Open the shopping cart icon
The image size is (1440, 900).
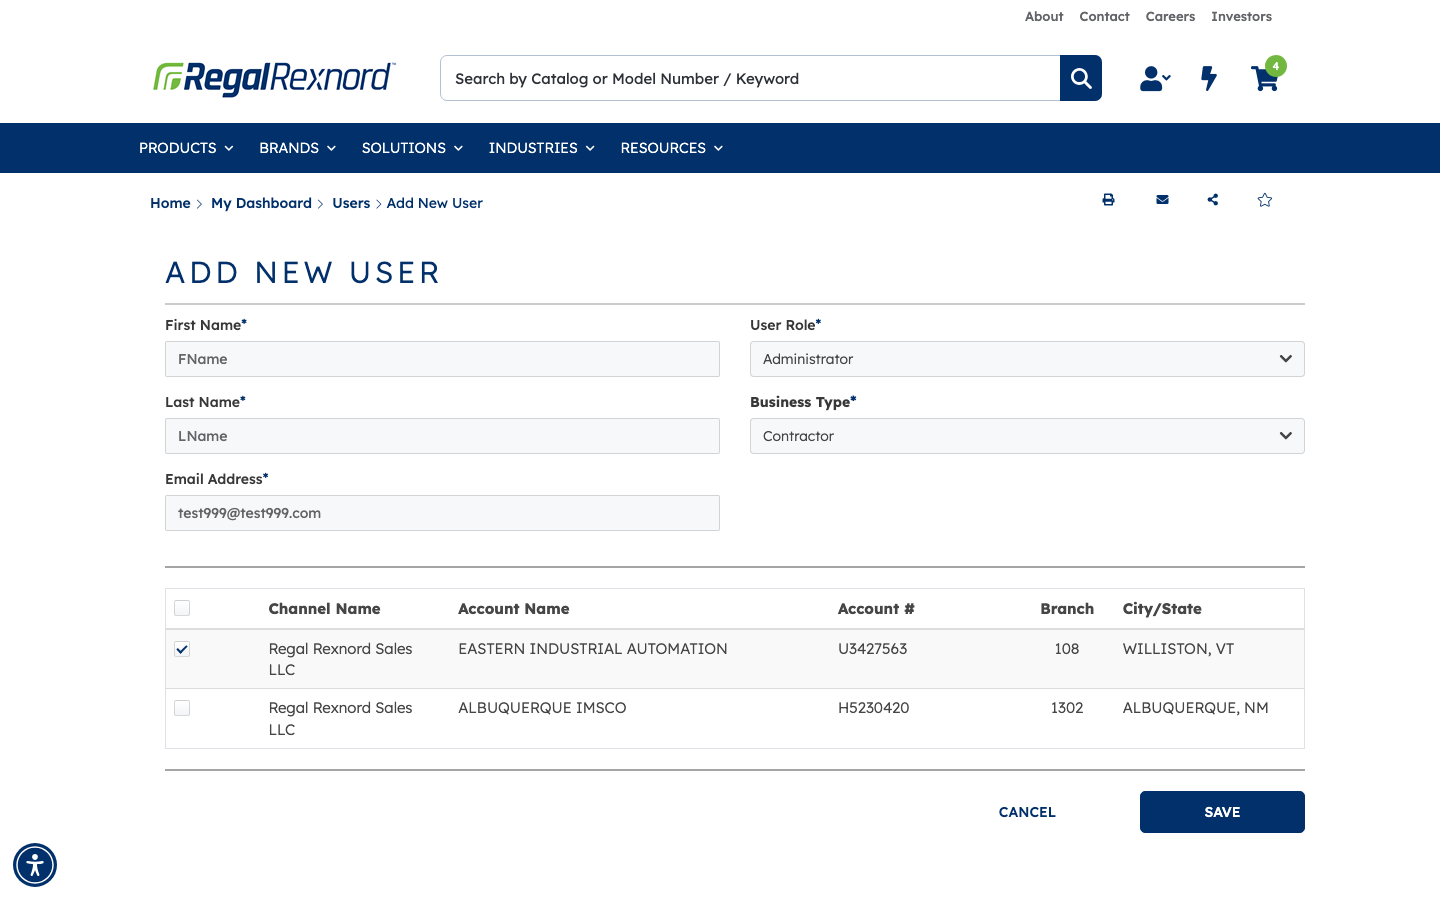click(1266, 76)
